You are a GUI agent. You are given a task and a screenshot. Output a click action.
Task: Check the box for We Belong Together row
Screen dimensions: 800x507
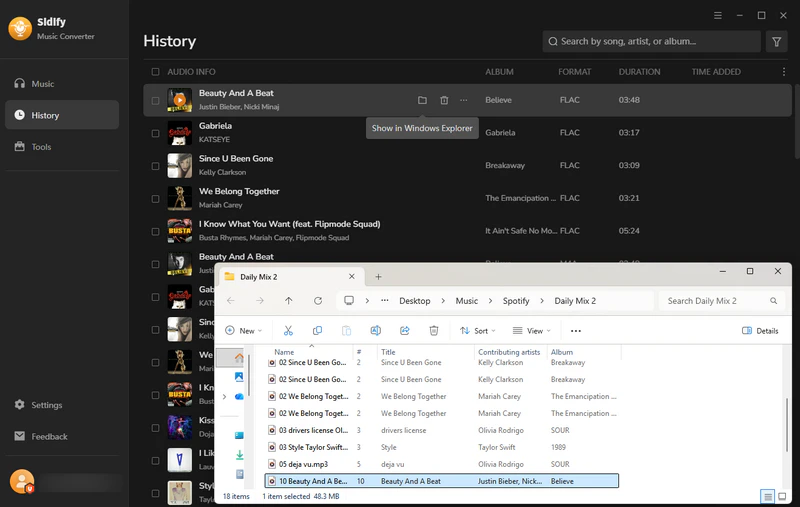pos(155,198)
